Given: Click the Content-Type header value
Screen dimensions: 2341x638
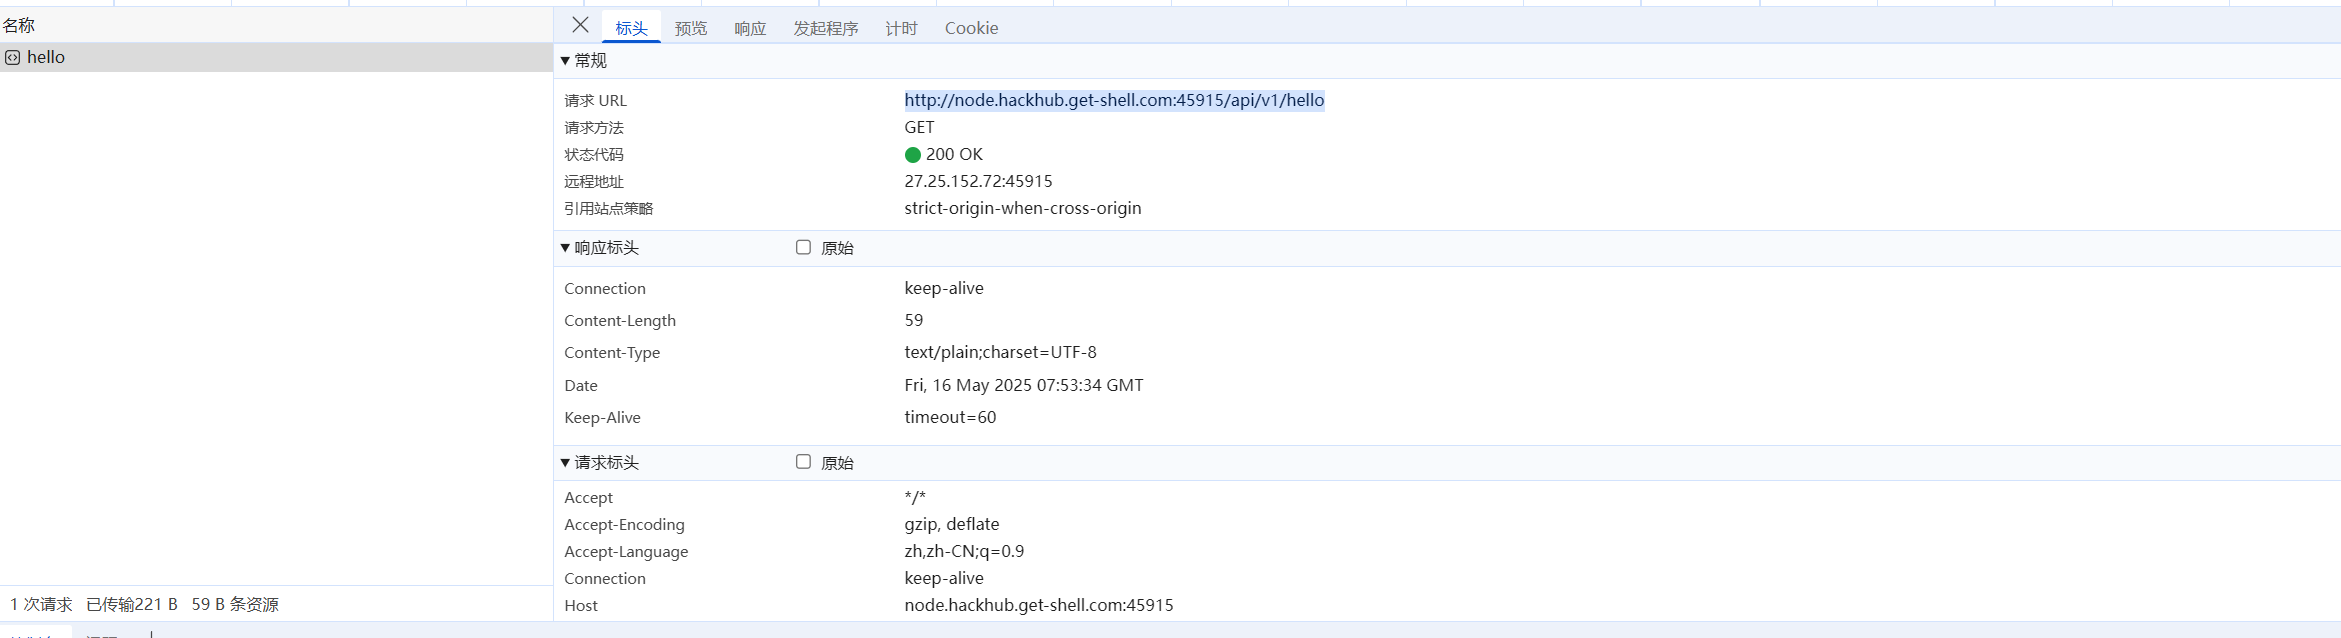Looking at the screenshot, I should click(1000, 352).
